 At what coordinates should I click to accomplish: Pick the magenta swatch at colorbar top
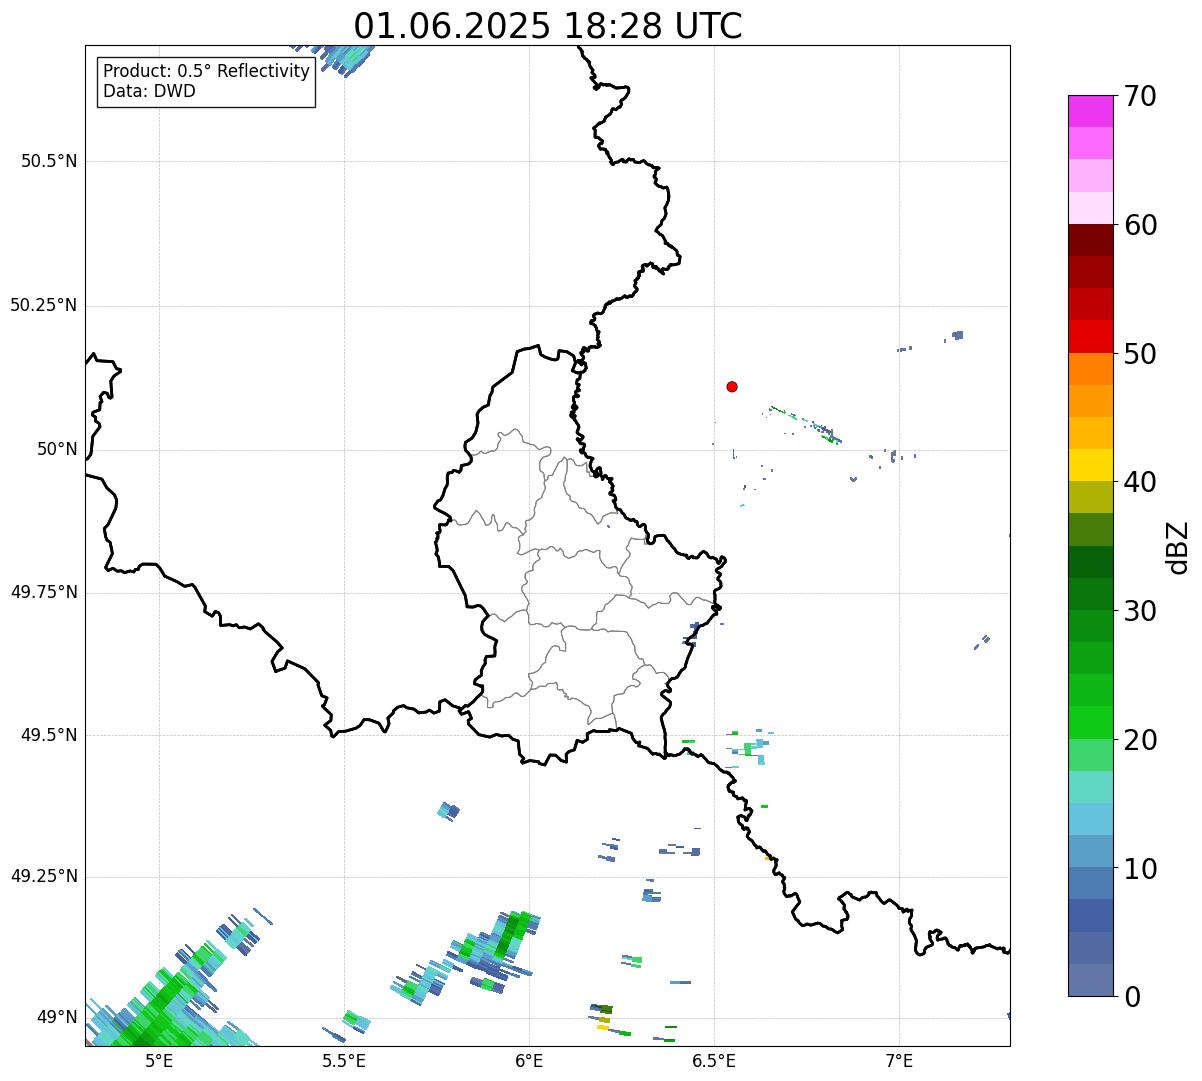coord(1090,111)
